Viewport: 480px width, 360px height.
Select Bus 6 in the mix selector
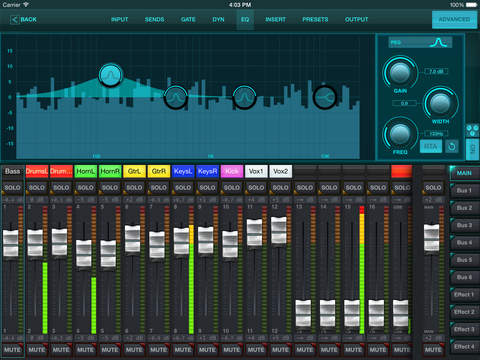(x=464, y=277)
